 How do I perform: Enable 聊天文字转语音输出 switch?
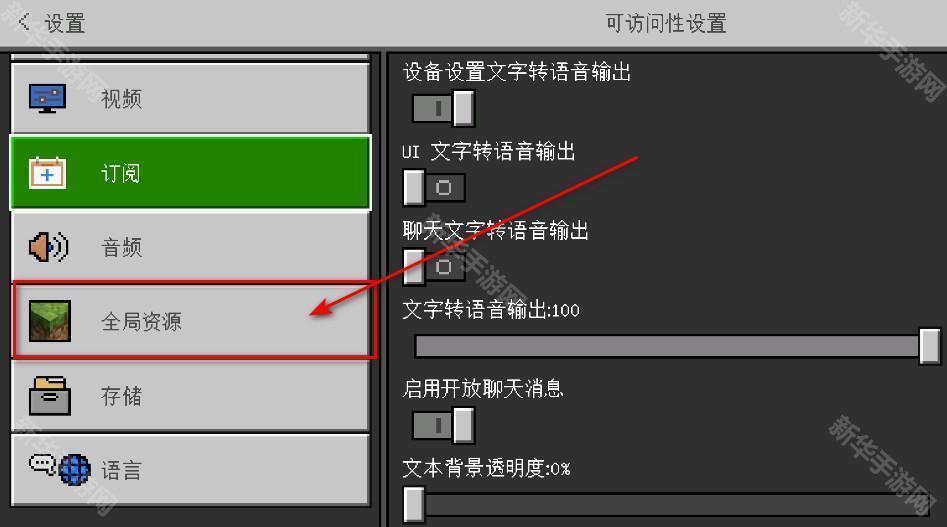coord(434,266)
